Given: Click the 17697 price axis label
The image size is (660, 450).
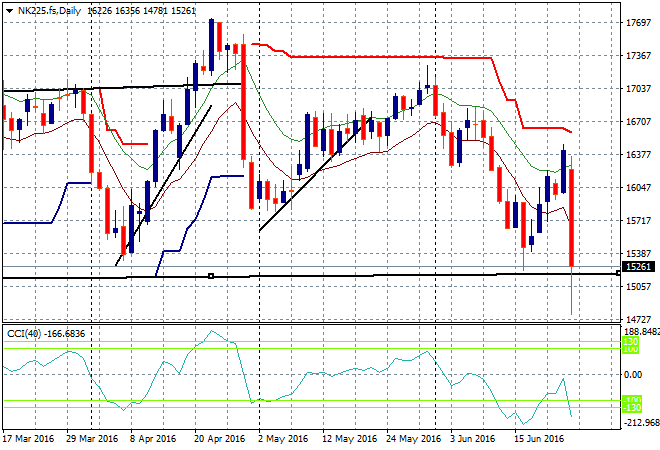Looking at the screenshot, I should tap(638, 22).
